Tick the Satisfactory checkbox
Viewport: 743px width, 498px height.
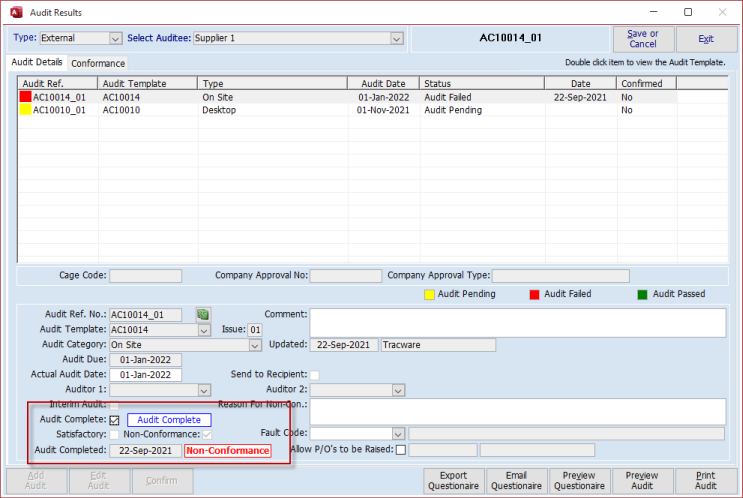pyautogui.click(x=114, y=435)
